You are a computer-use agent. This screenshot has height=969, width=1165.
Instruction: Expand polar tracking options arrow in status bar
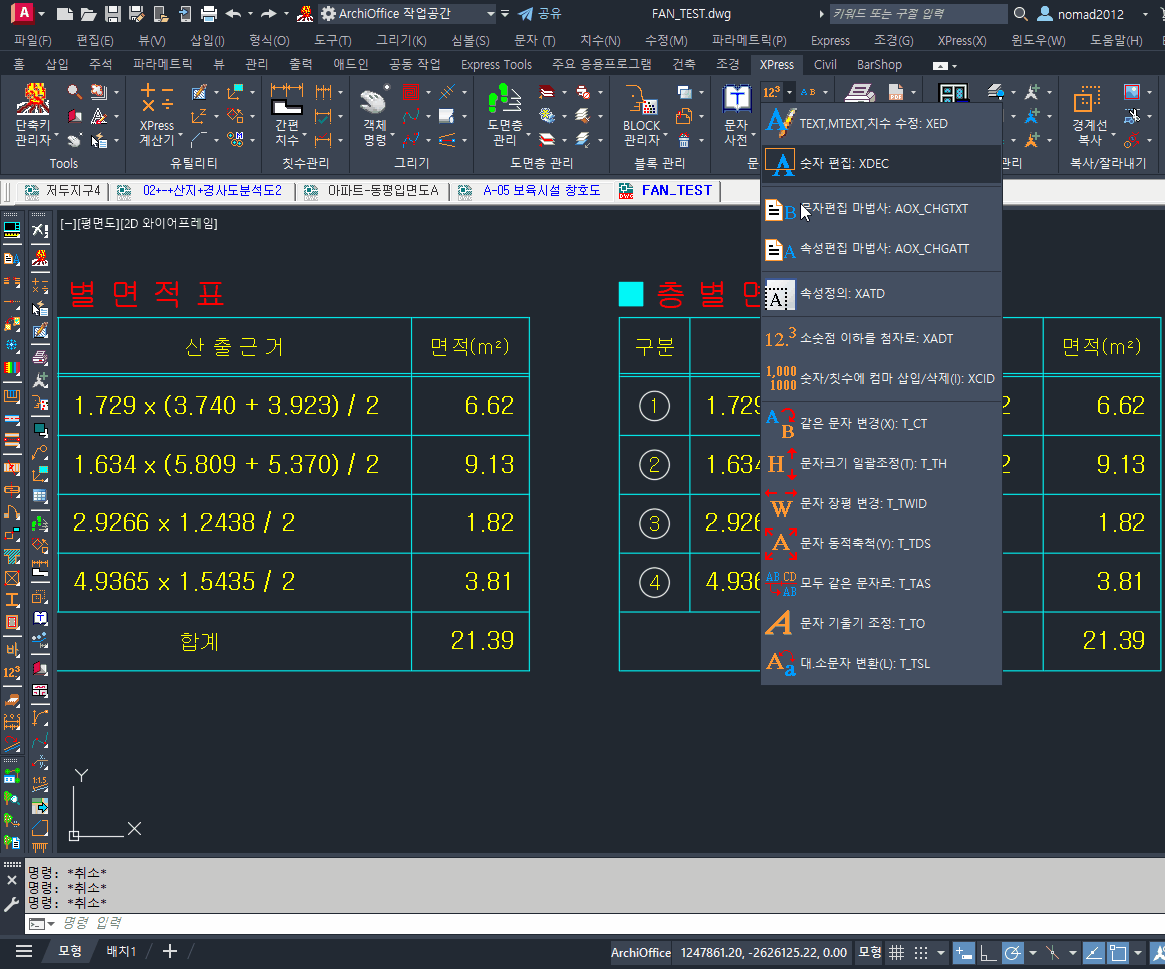click(1033, 952)
